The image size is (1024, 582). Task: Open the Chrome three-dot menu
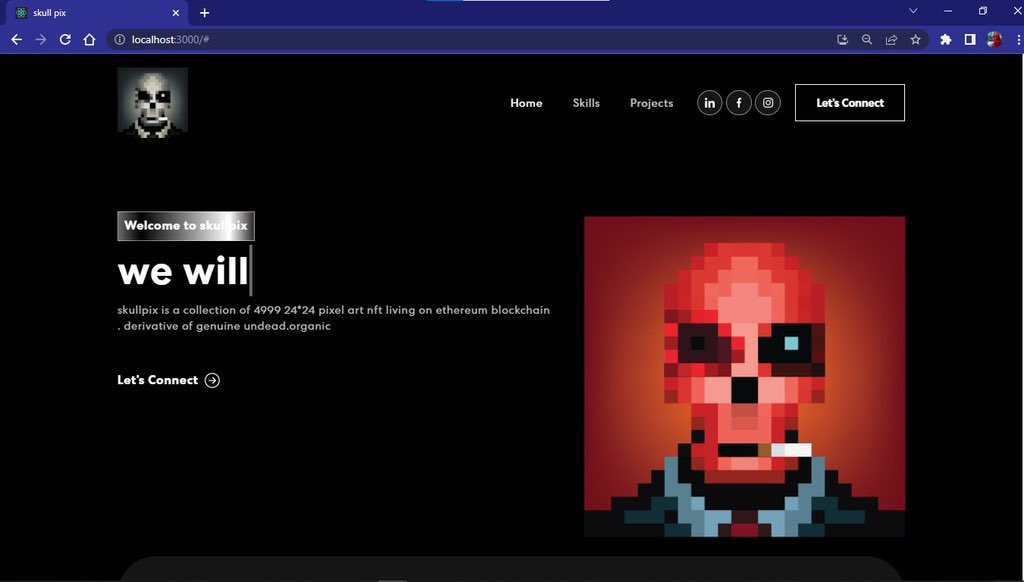tap(1019, 40)
